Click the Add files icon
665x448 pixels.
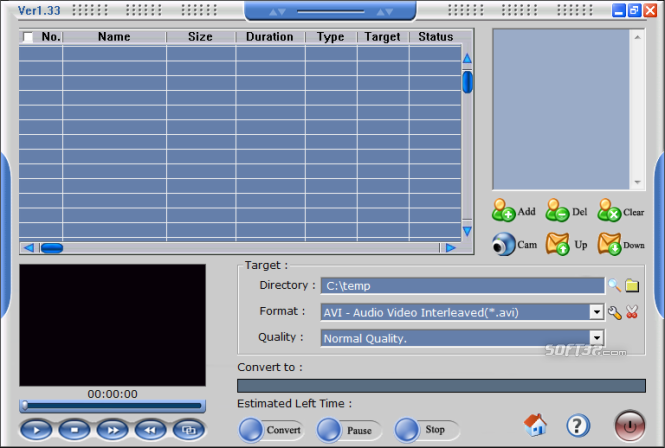503,210
